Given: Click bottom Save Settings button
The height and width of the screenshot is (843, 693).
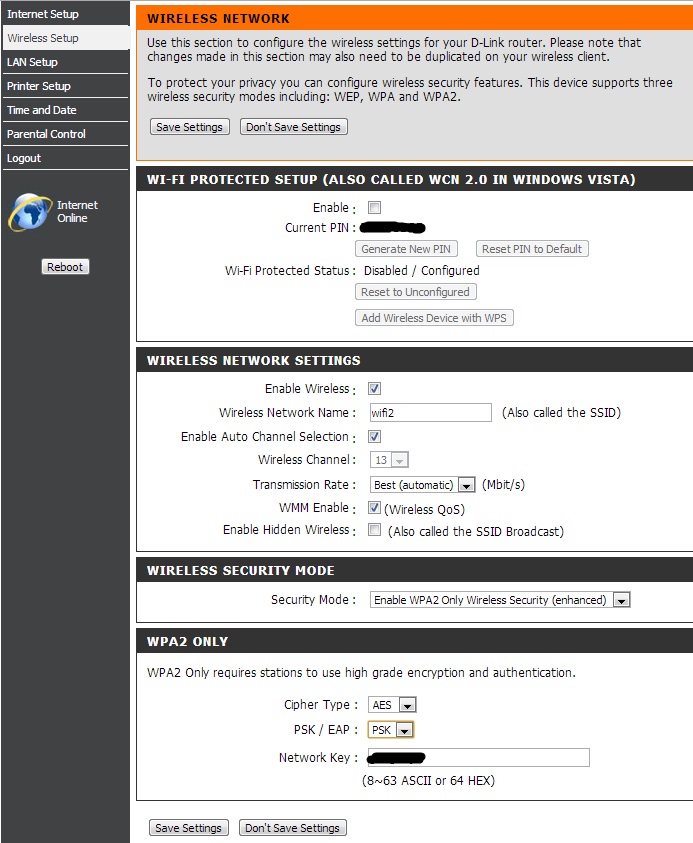Looking at the screenshot, I should (x=188, y=828).
